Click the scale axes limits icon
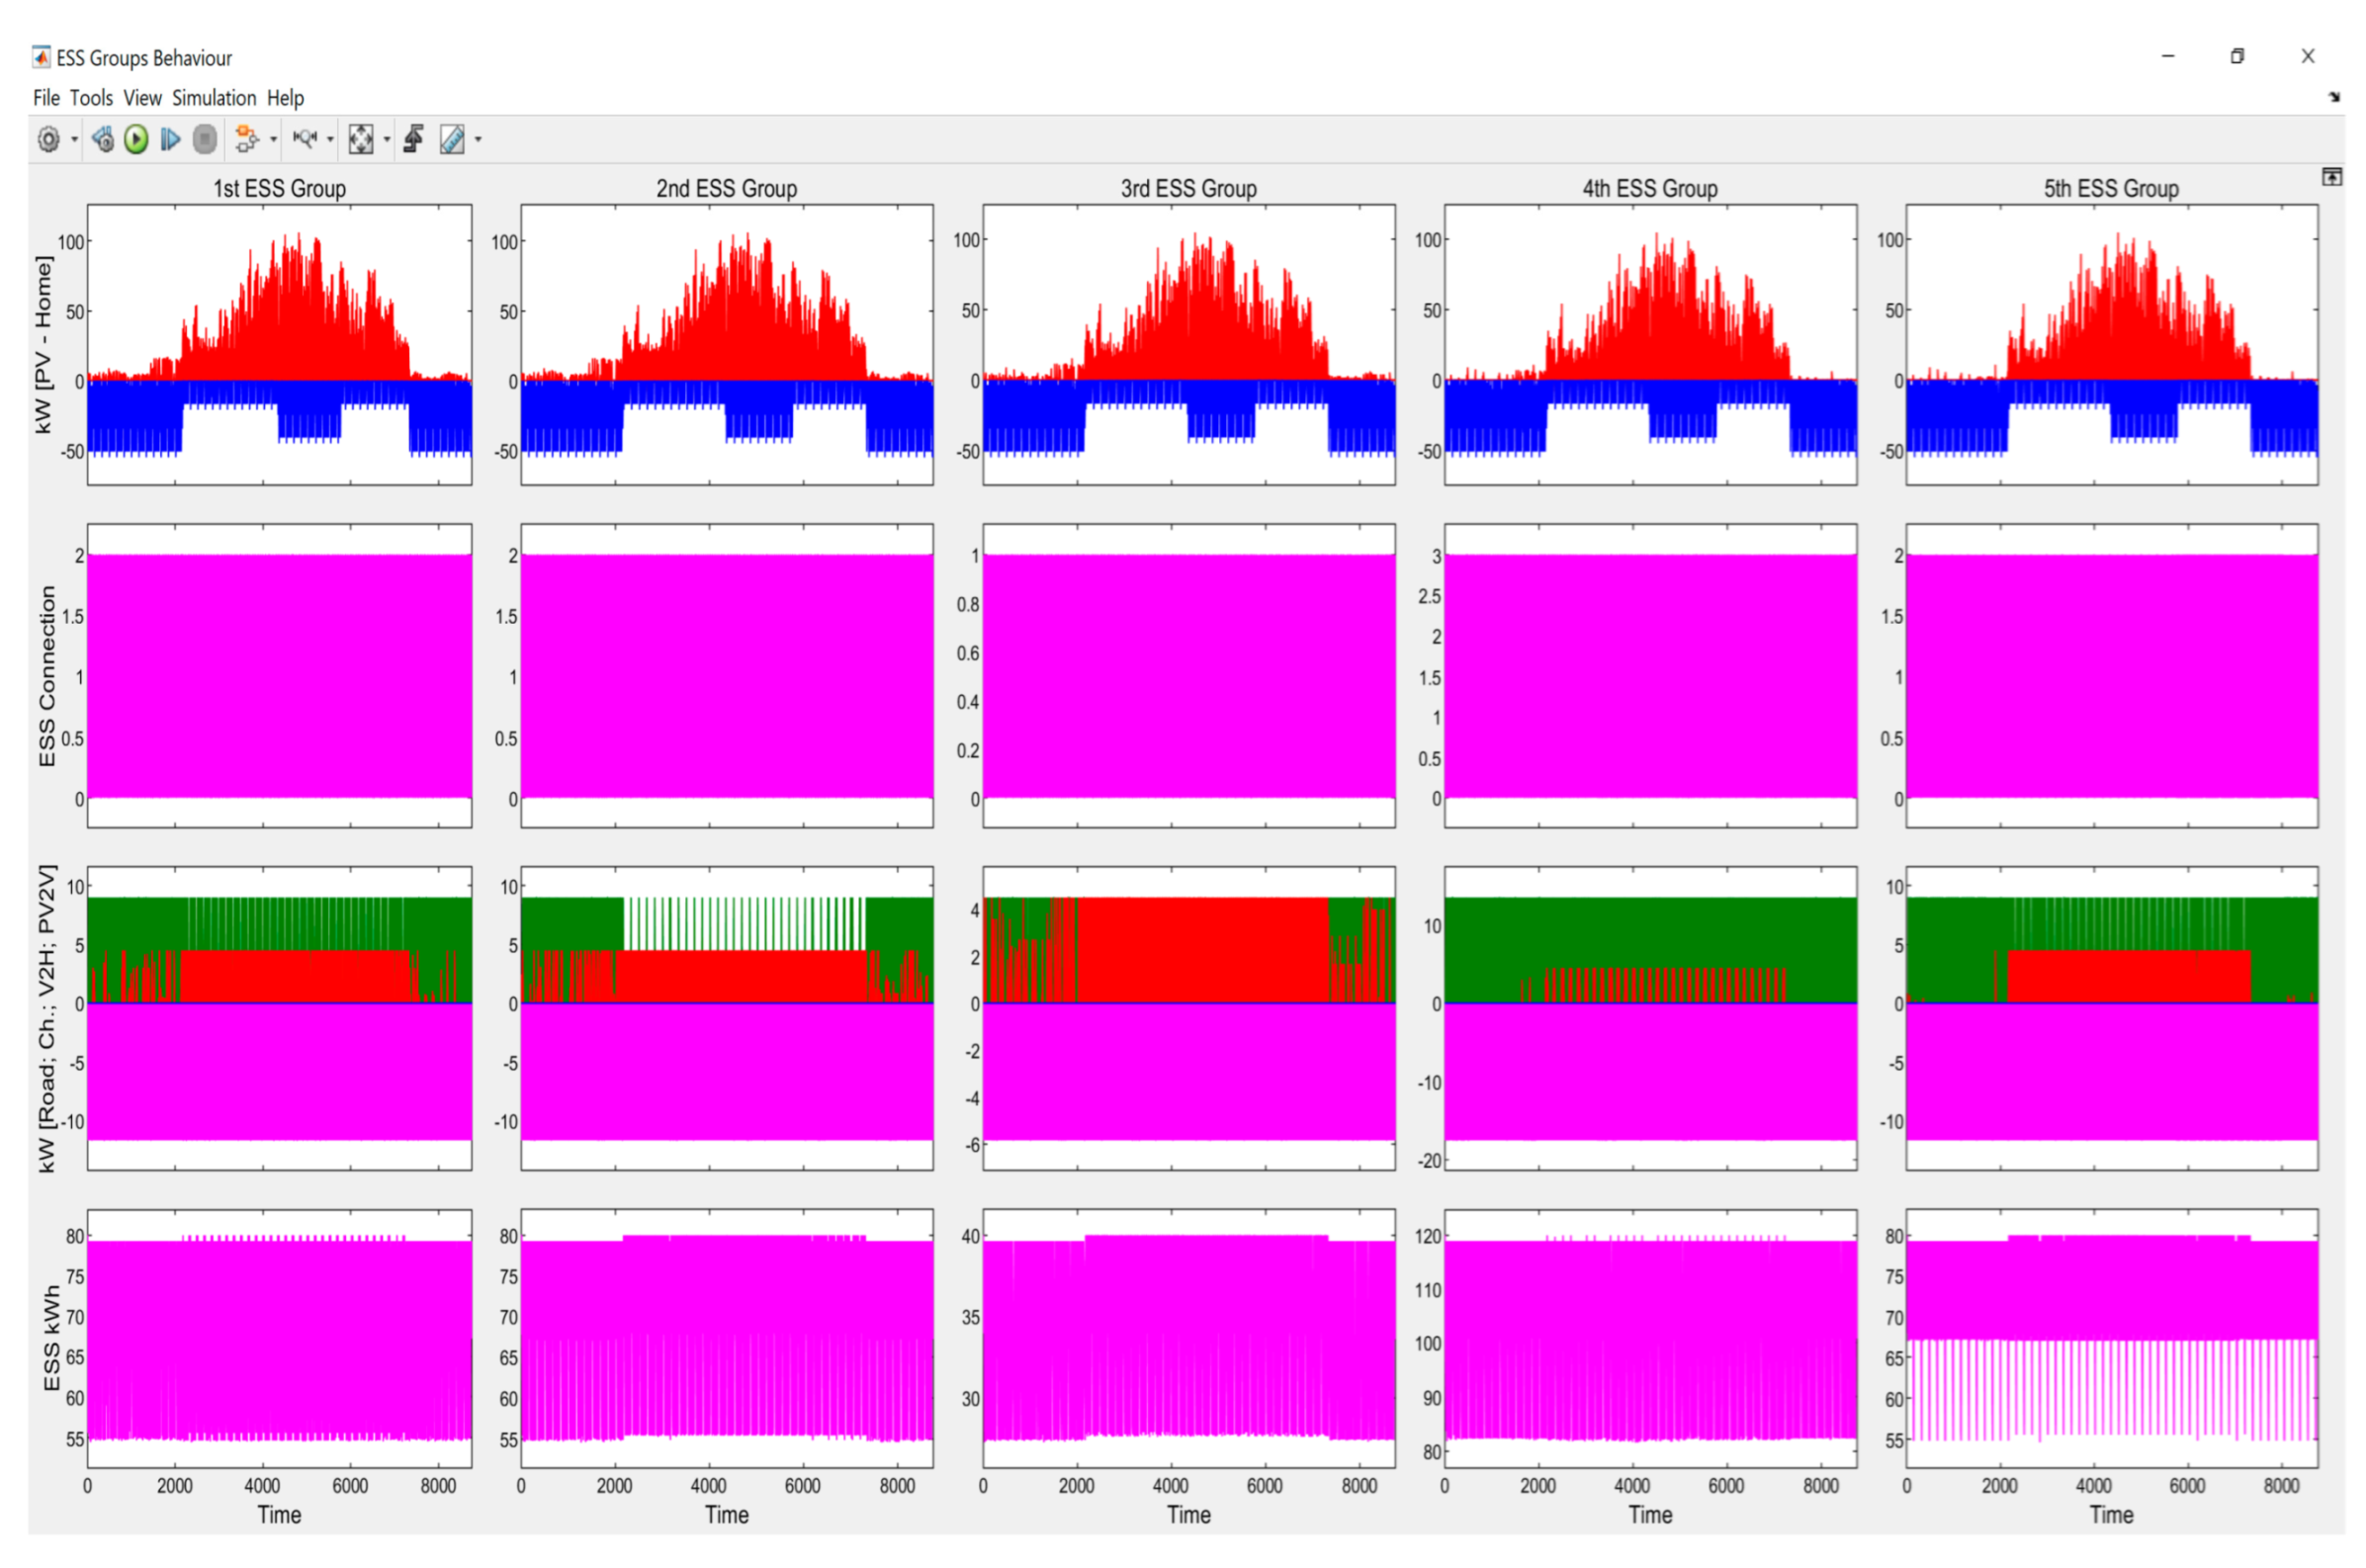Image resolution: width=2366 pixels, height=1568 pixels. coord(360,139)
